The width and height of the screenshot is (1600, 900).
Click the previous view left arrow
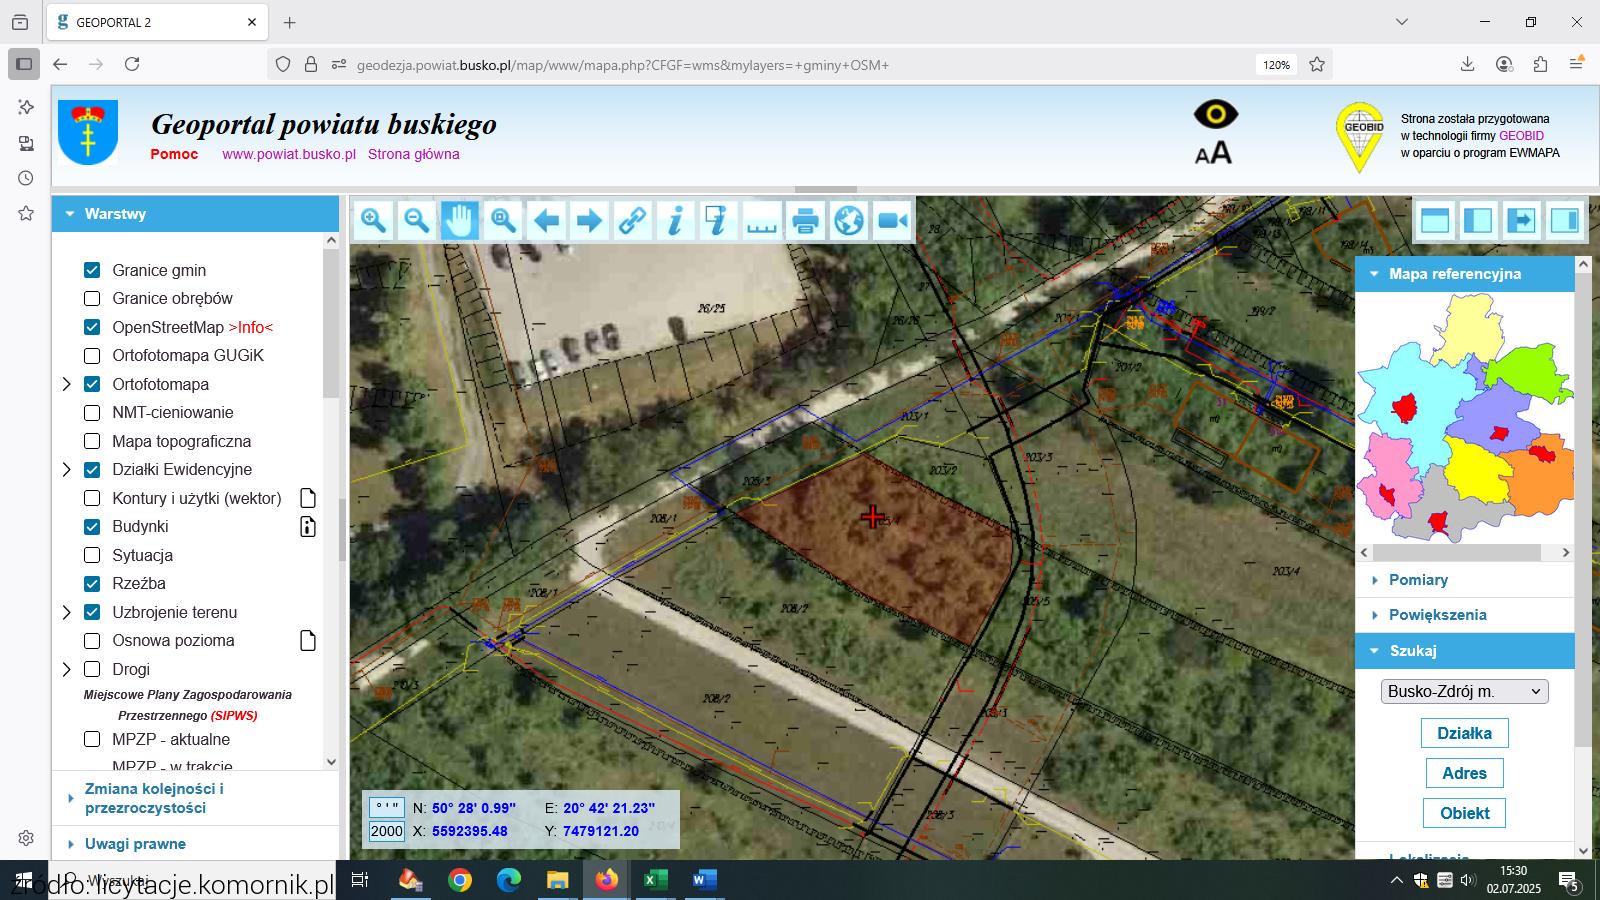pyautogui.click(x=546, y=220)
